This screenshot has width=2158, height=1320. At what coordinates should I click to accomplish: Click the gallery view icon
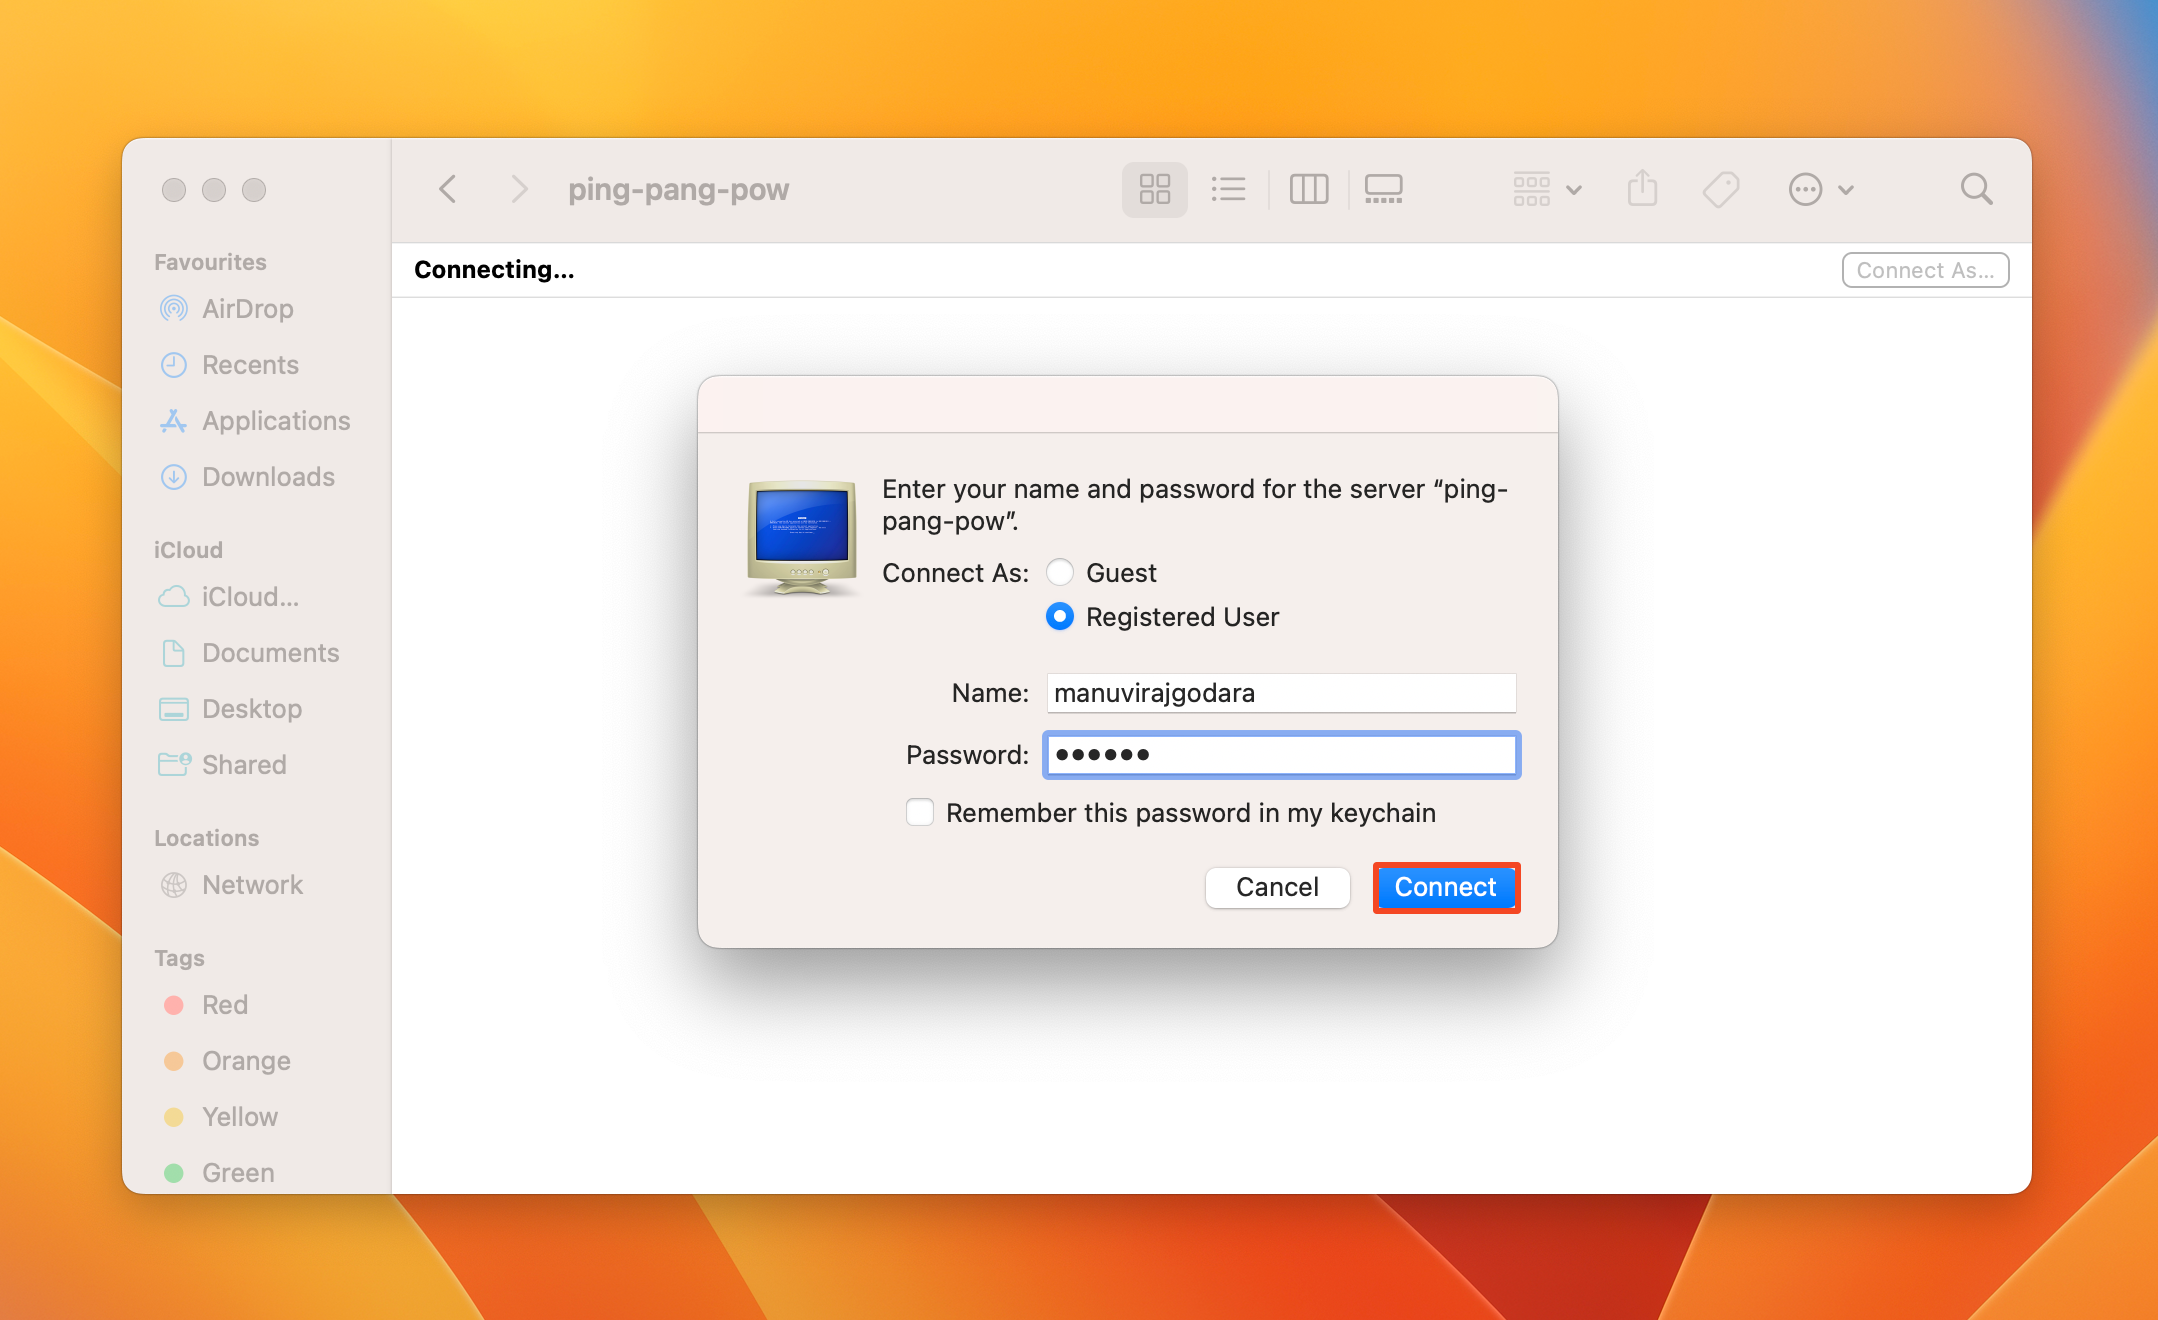(x=1383, y=190)
